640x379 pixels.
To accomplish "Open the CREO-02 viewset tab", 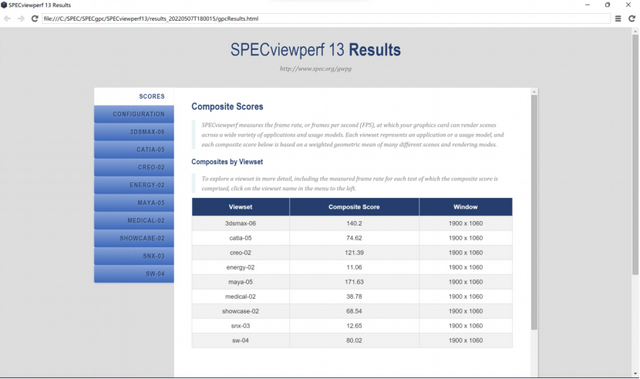I will (x=134, y=167).
